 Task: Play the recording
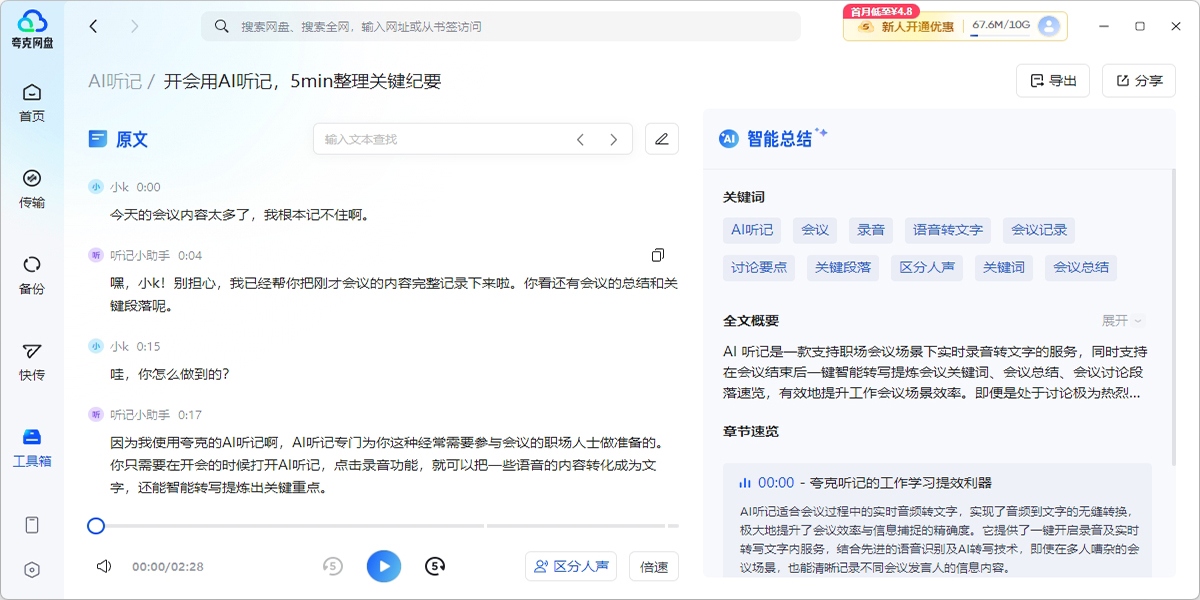coord(384,566)
